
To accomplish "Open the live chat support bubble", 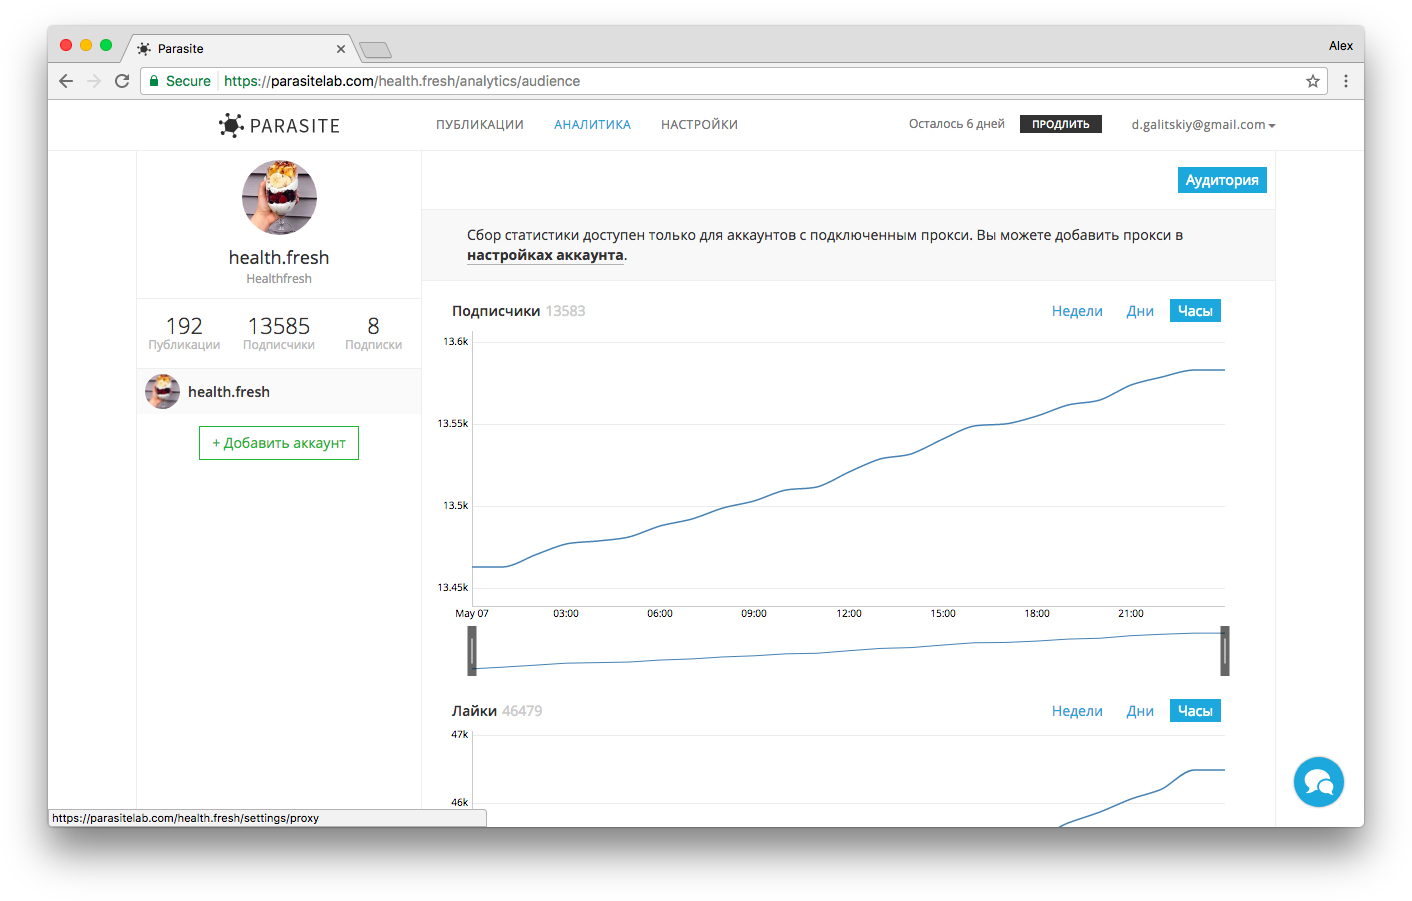I will (x=1318, y=782).
